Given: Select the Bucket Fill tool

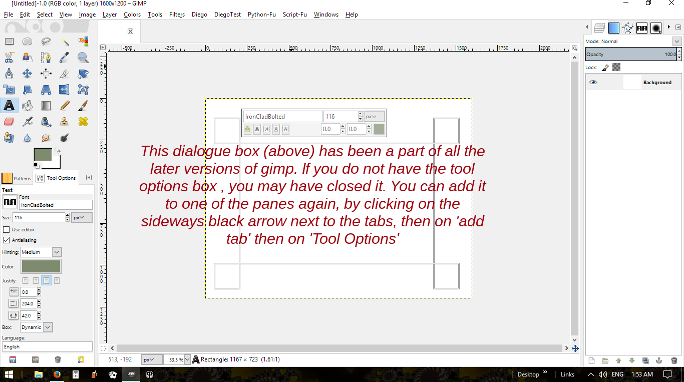Looking at the screenshot, I should pos(27,106).
